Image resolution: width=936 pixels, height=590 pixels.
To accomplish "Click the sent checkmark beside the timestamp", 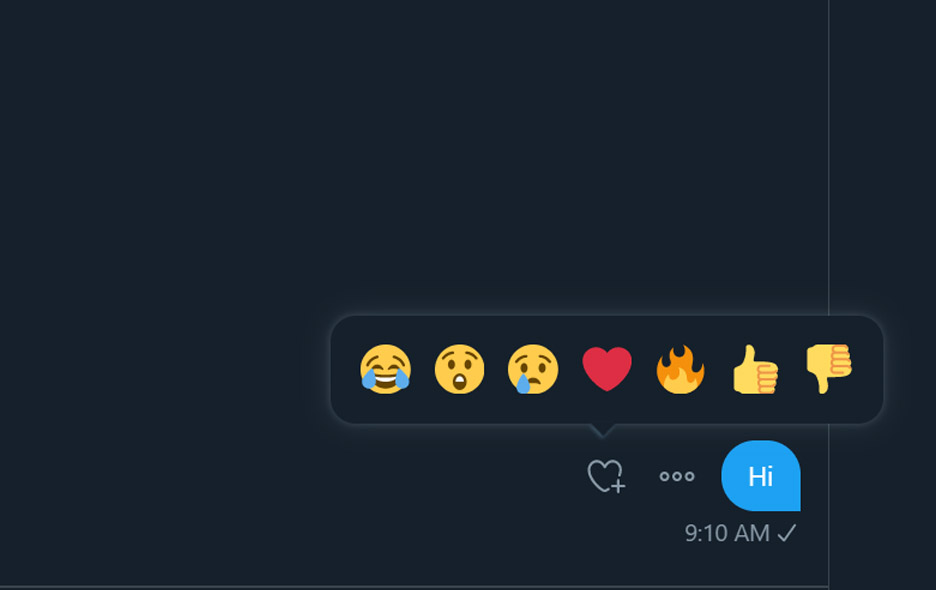I will point(787,533).
